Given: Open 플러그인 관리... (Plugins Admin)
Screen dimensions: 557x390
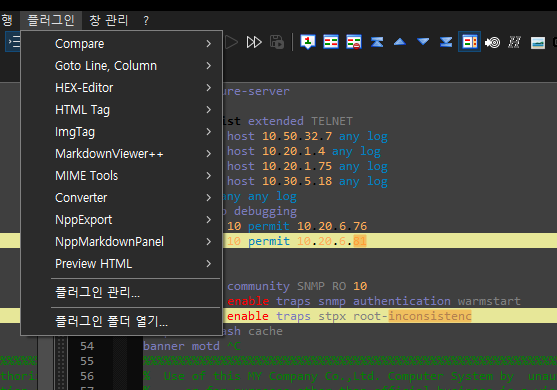Looking at the screenshot, I should (x=121, y=293).
